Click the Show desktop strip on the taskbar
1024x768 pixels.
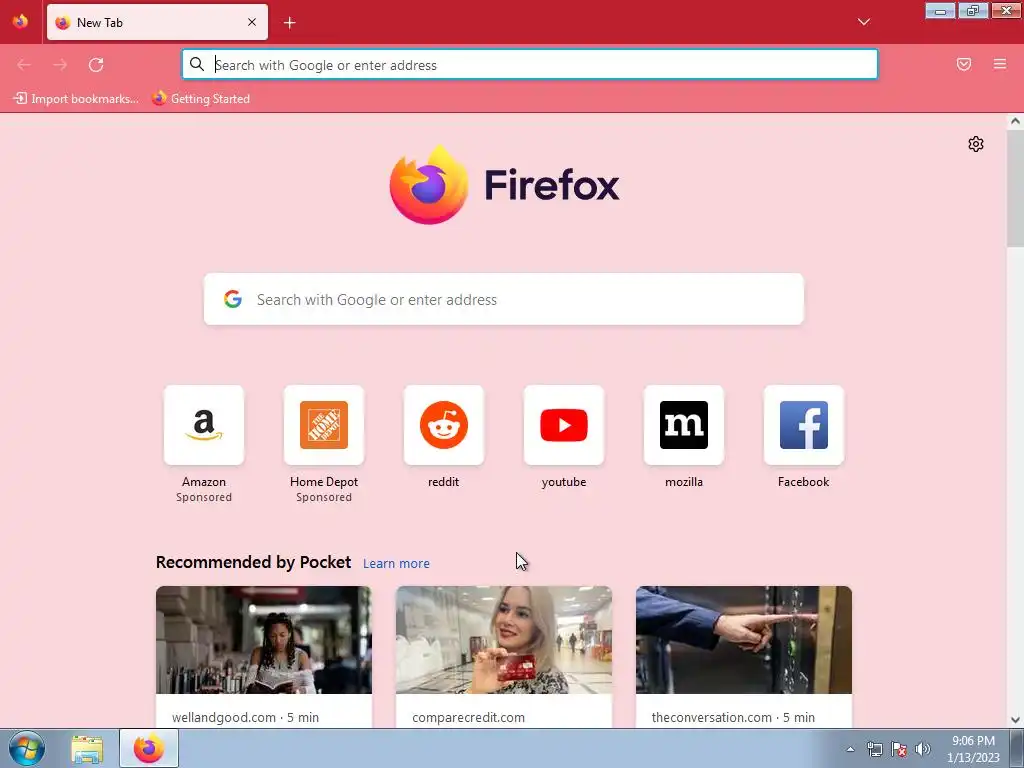pos(1017,749)
